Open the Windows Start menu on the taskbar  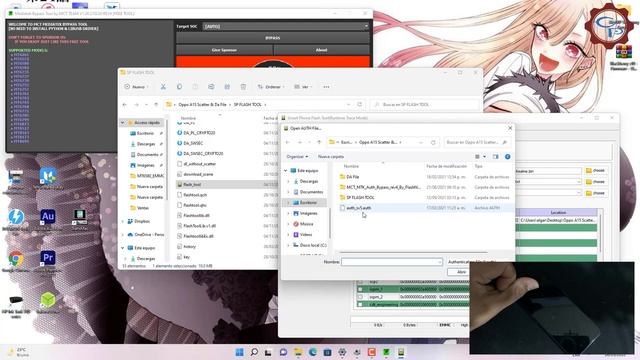240,352
